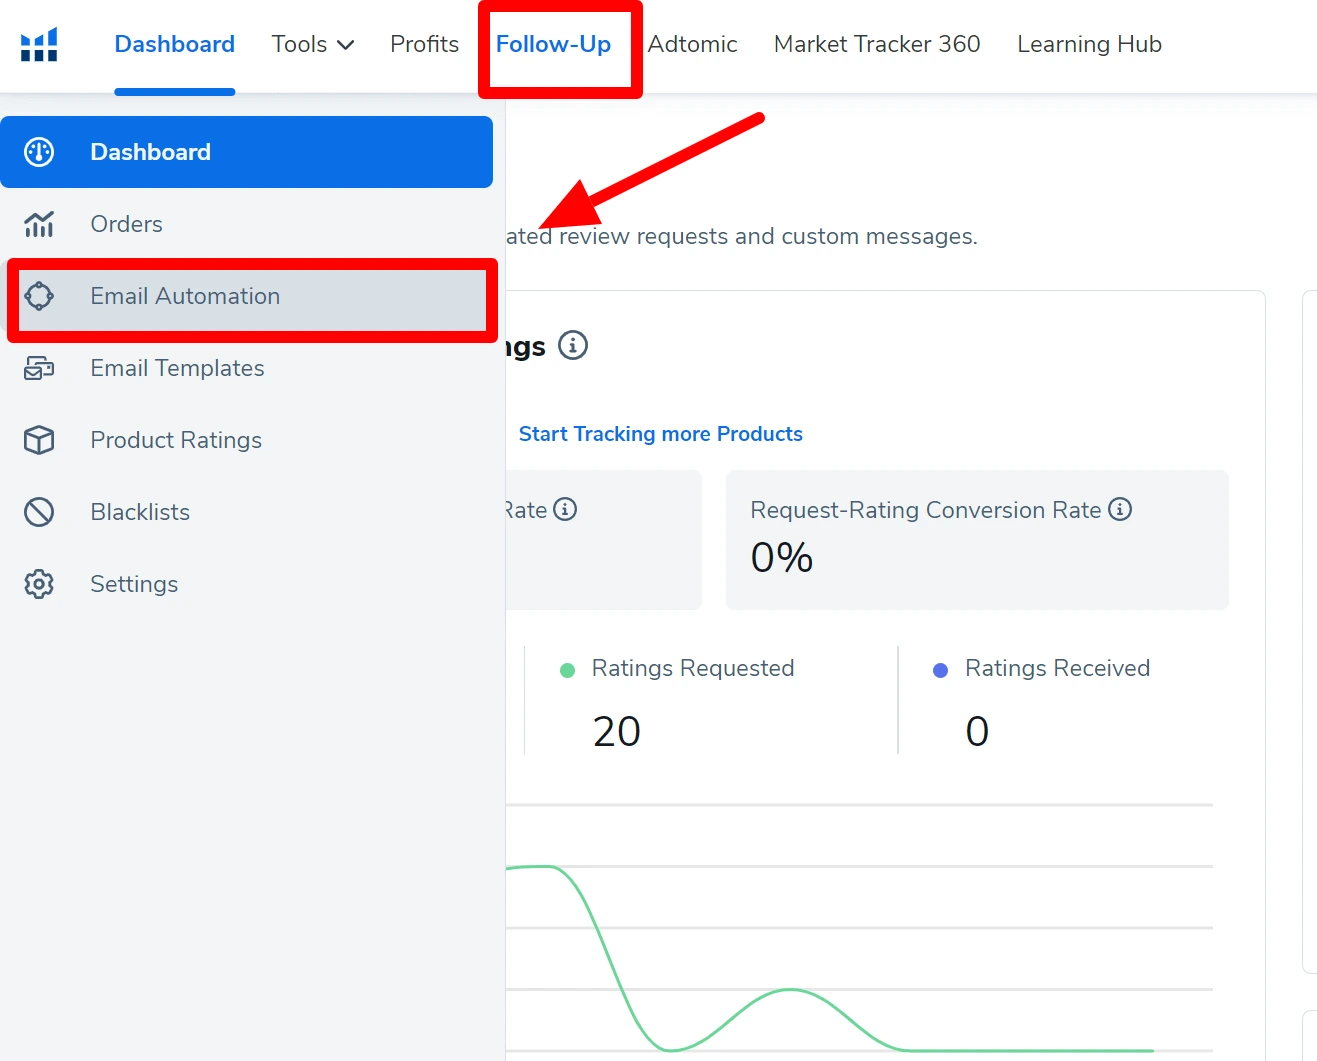Select Email Templates in the sidebar
Image resolution: width=1317 pixels, height=1061 pixels.
(x=177, y=368)
